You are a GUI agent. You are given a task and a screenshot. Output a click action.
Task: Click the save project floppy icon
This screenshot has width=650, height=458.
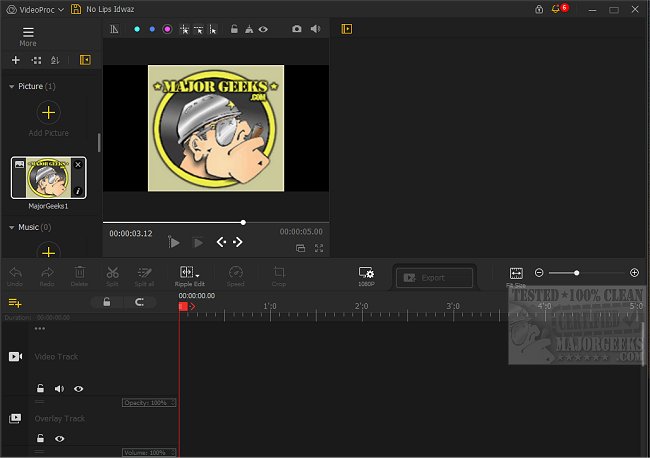tap(76, 9)
